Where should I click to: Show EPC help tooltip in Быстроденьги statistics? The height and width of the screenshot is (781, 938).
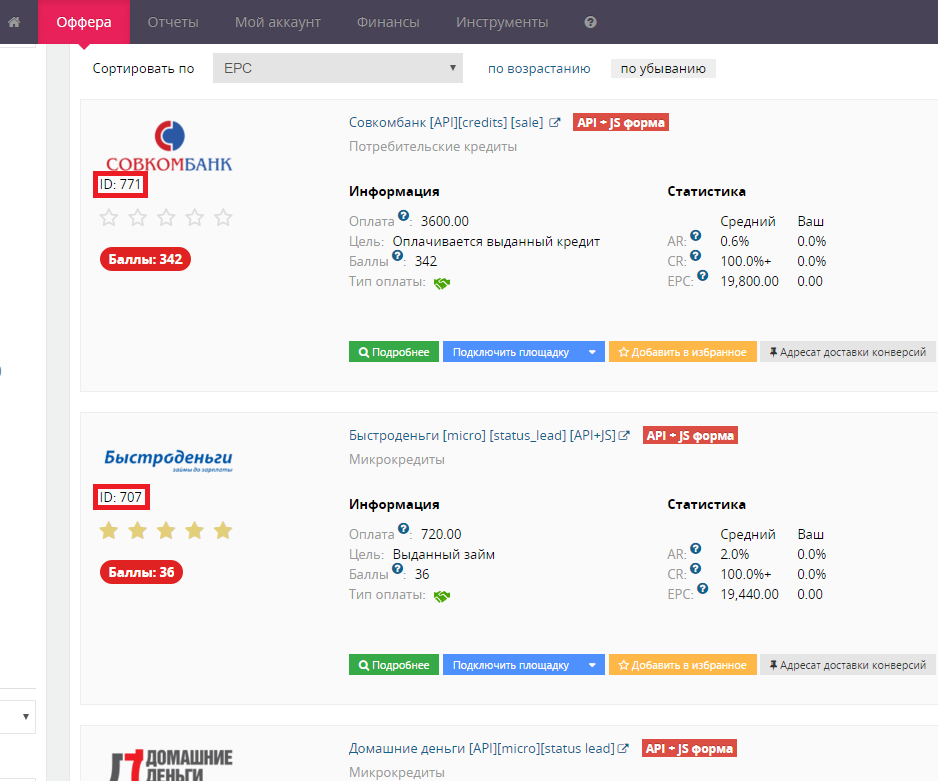pos(702,588)
